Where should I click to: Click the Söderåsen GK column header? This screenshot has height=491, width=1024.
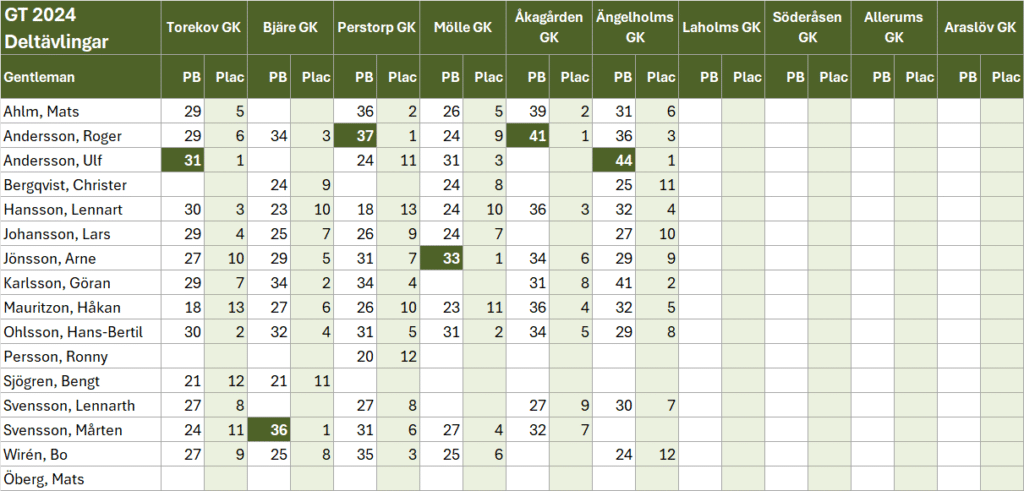pos(807,28)
